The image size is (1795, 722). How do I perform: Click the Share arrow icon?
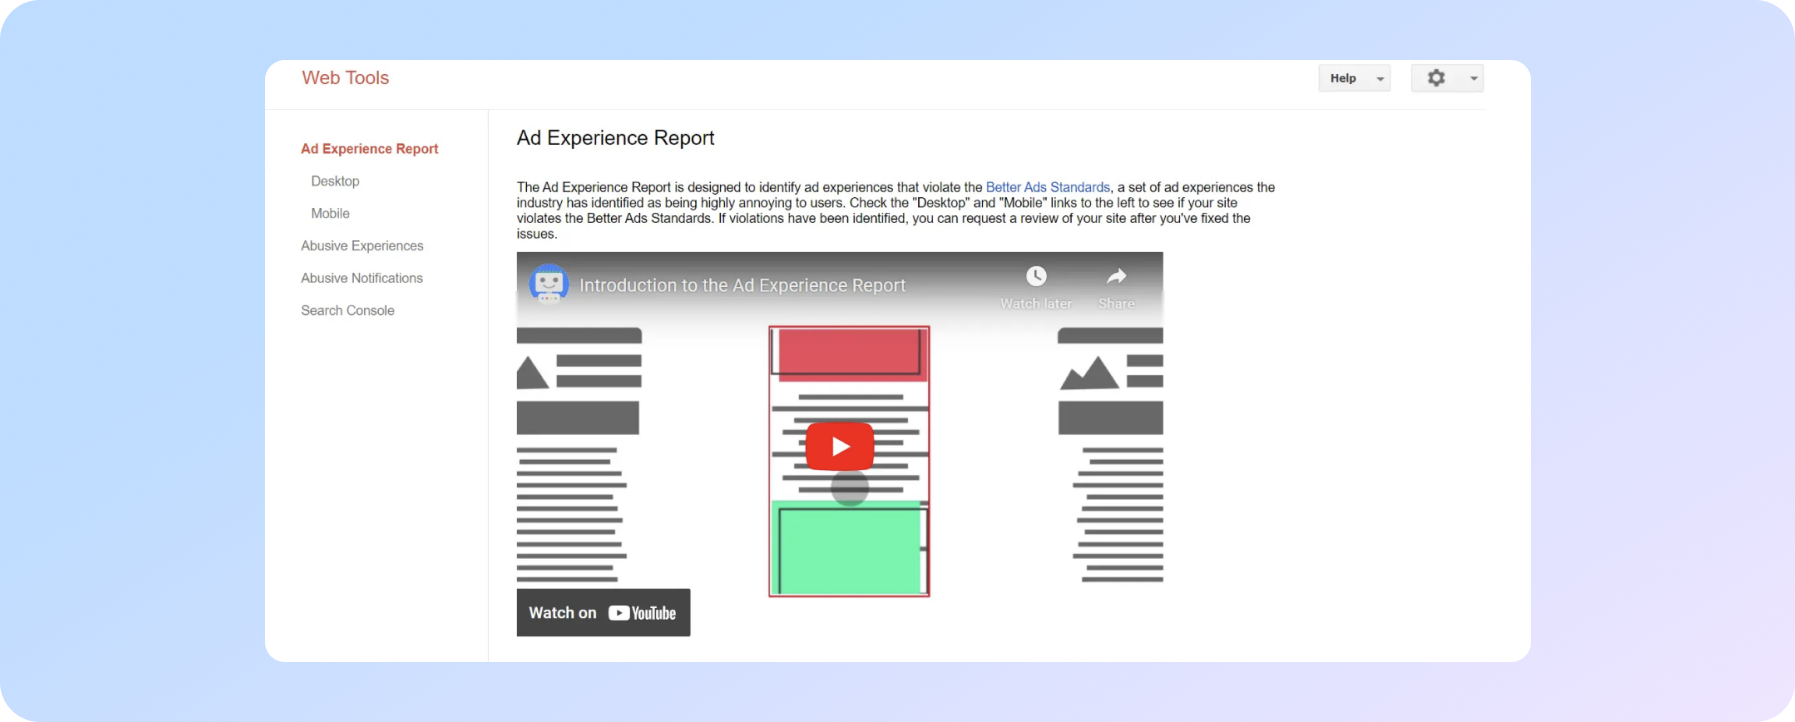pyautogui.click(x=1116, y=276)
